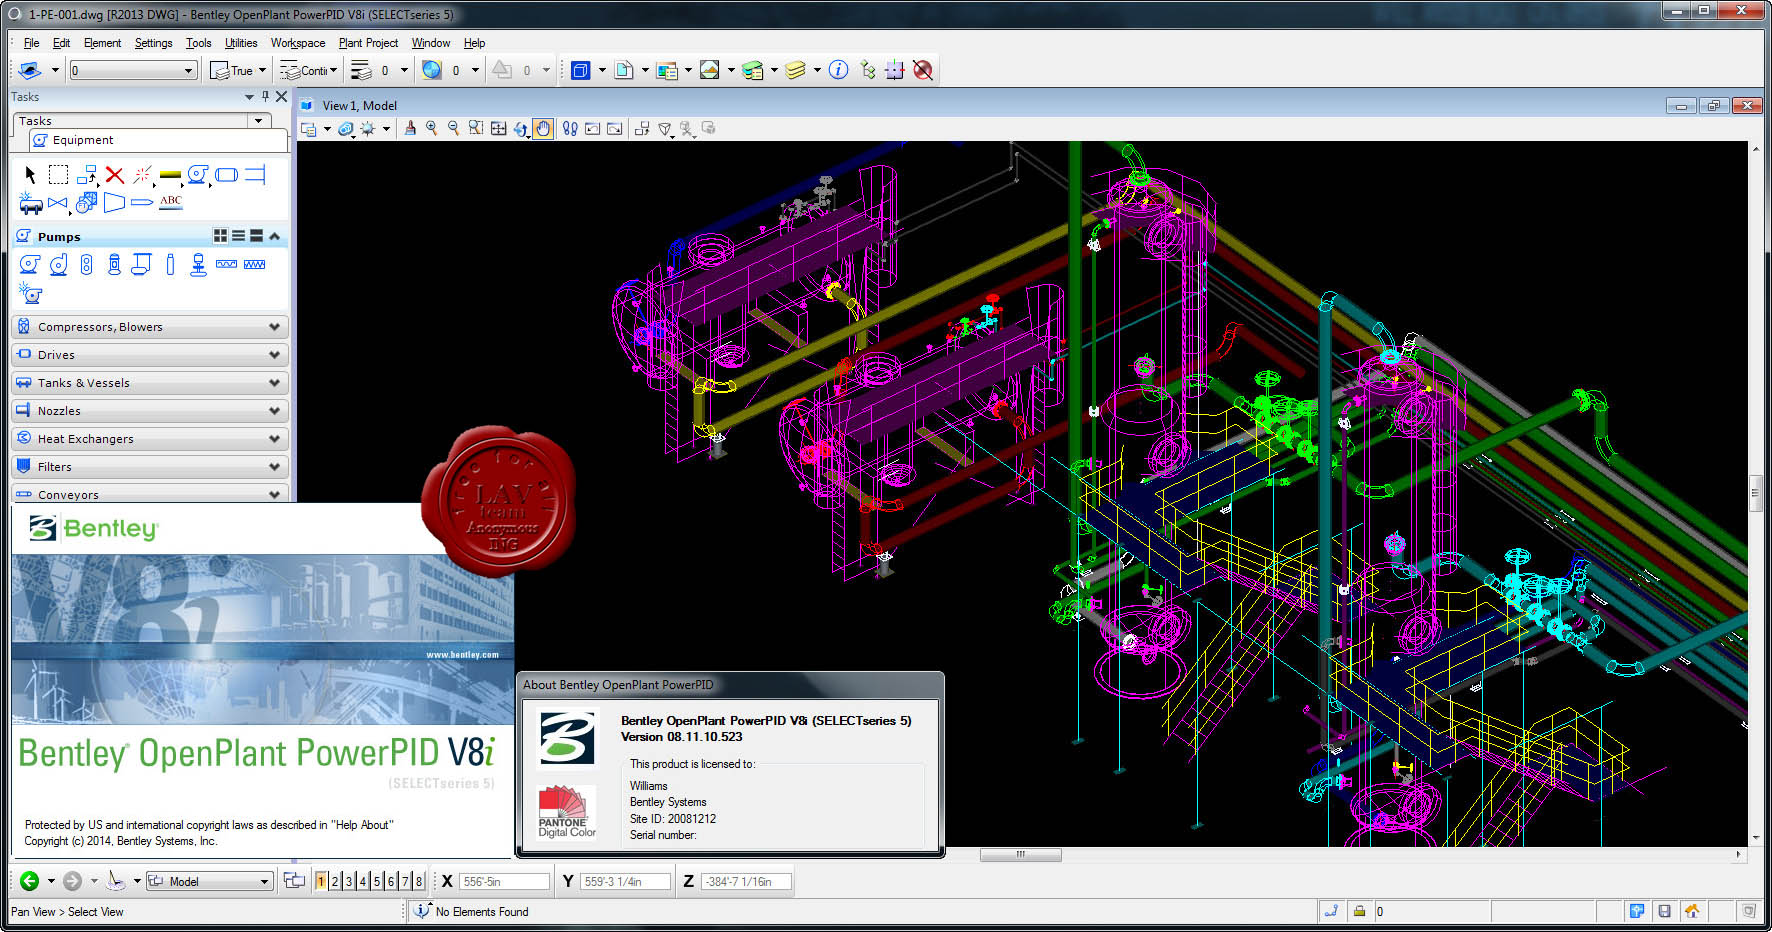Open the Utilities menu

coord(241,43)
